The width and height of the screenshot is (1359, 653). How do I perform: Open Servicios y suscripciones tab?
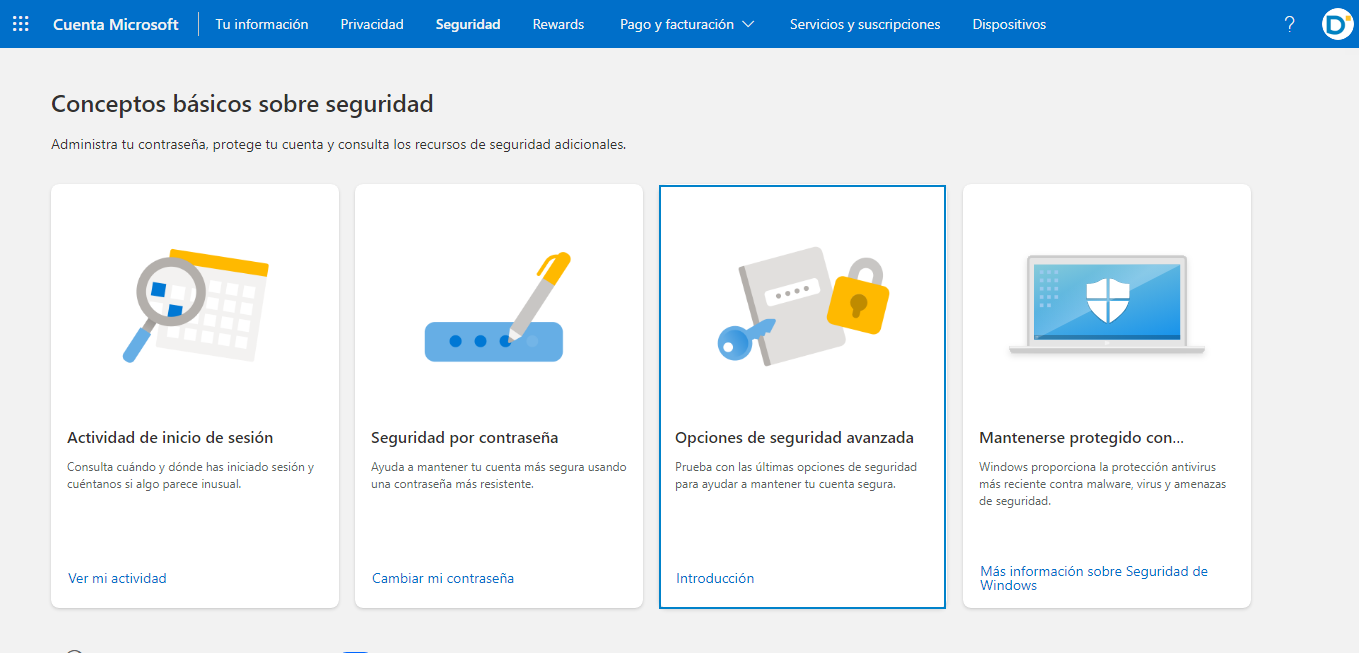click(x=865, y=24)
